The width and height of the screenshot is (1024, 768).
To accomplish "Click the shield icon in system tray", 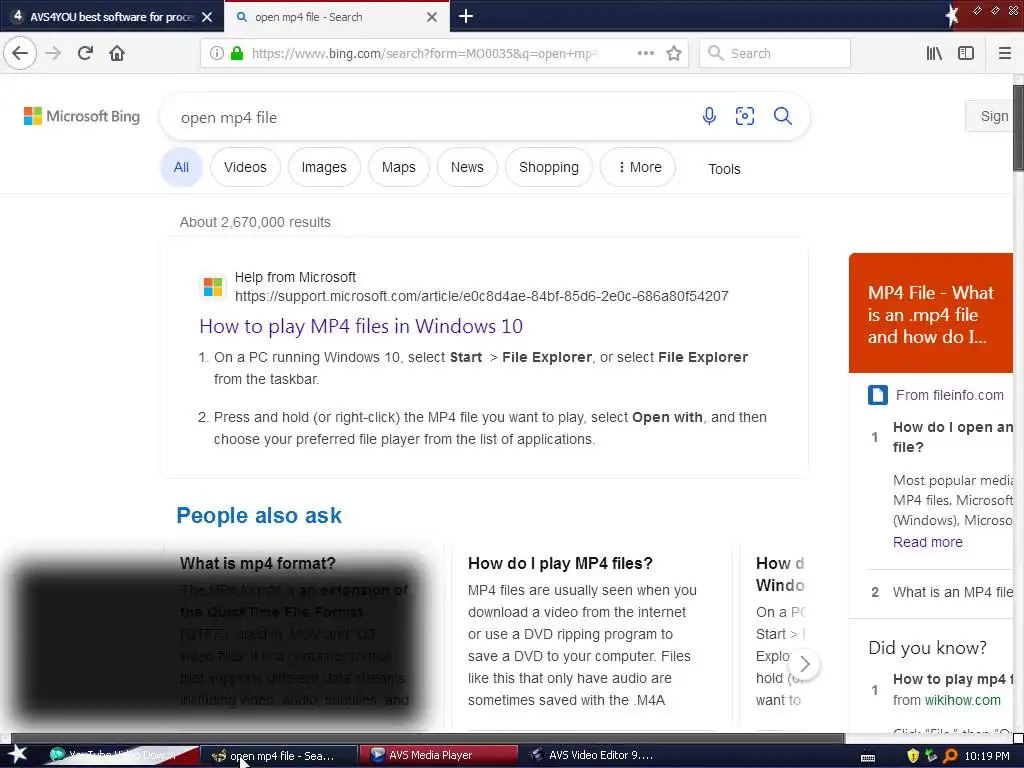I will tap(913, 756).
